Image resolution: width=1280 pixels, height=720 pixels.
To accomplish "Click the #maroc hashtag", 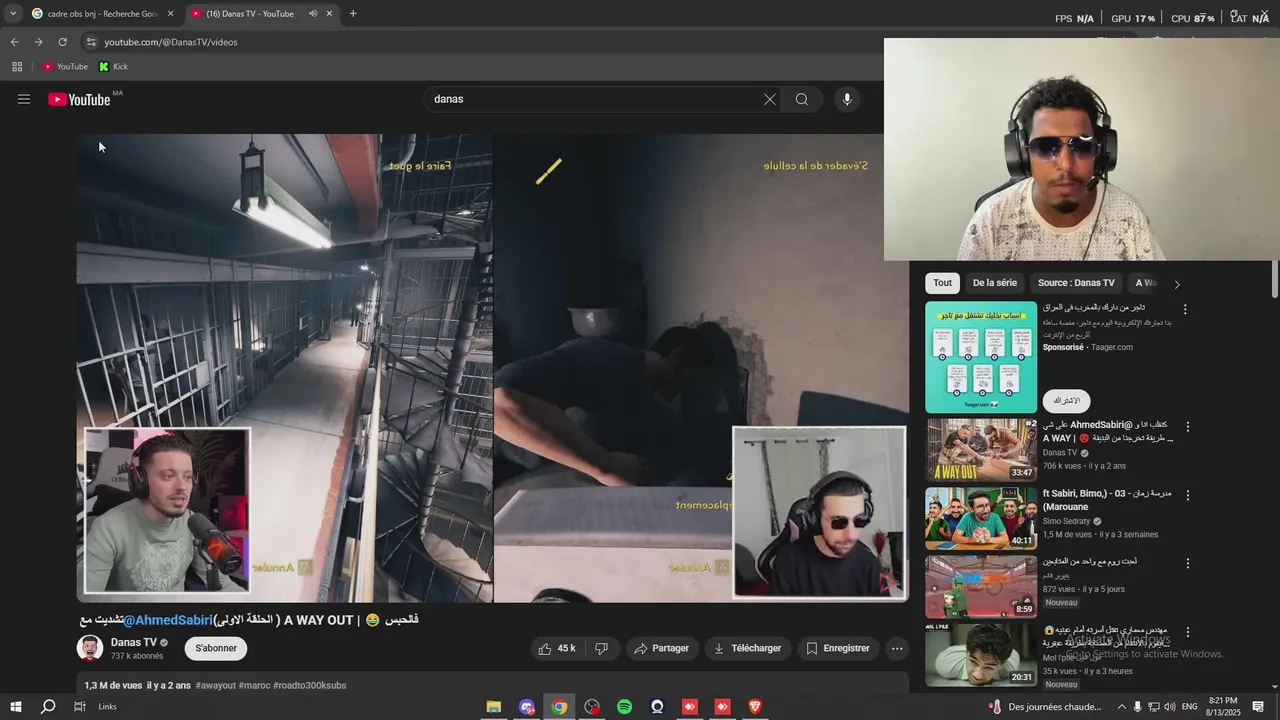I will click(x=254, y=685).
